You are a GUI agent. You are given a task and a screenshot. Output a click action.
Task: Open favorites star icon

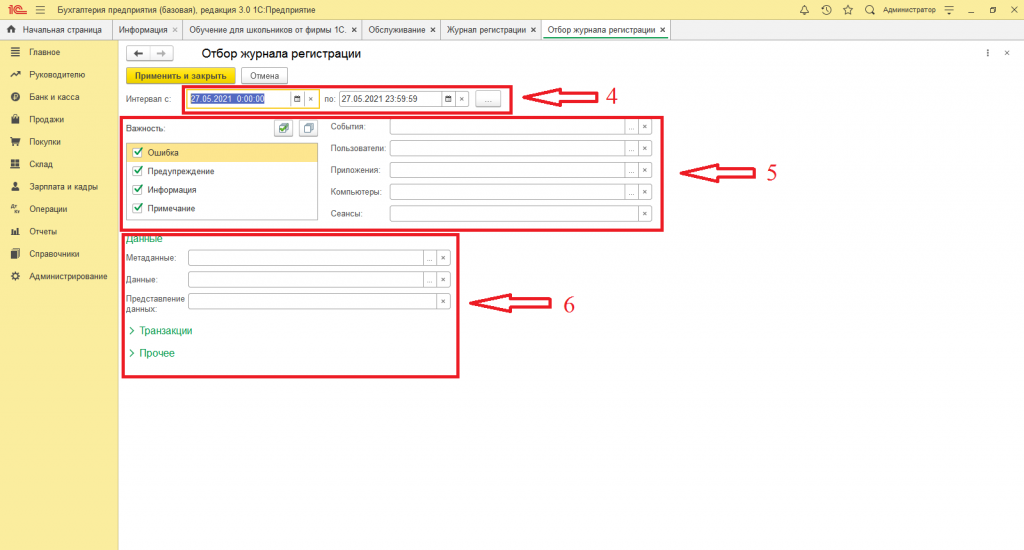[848, 10]
